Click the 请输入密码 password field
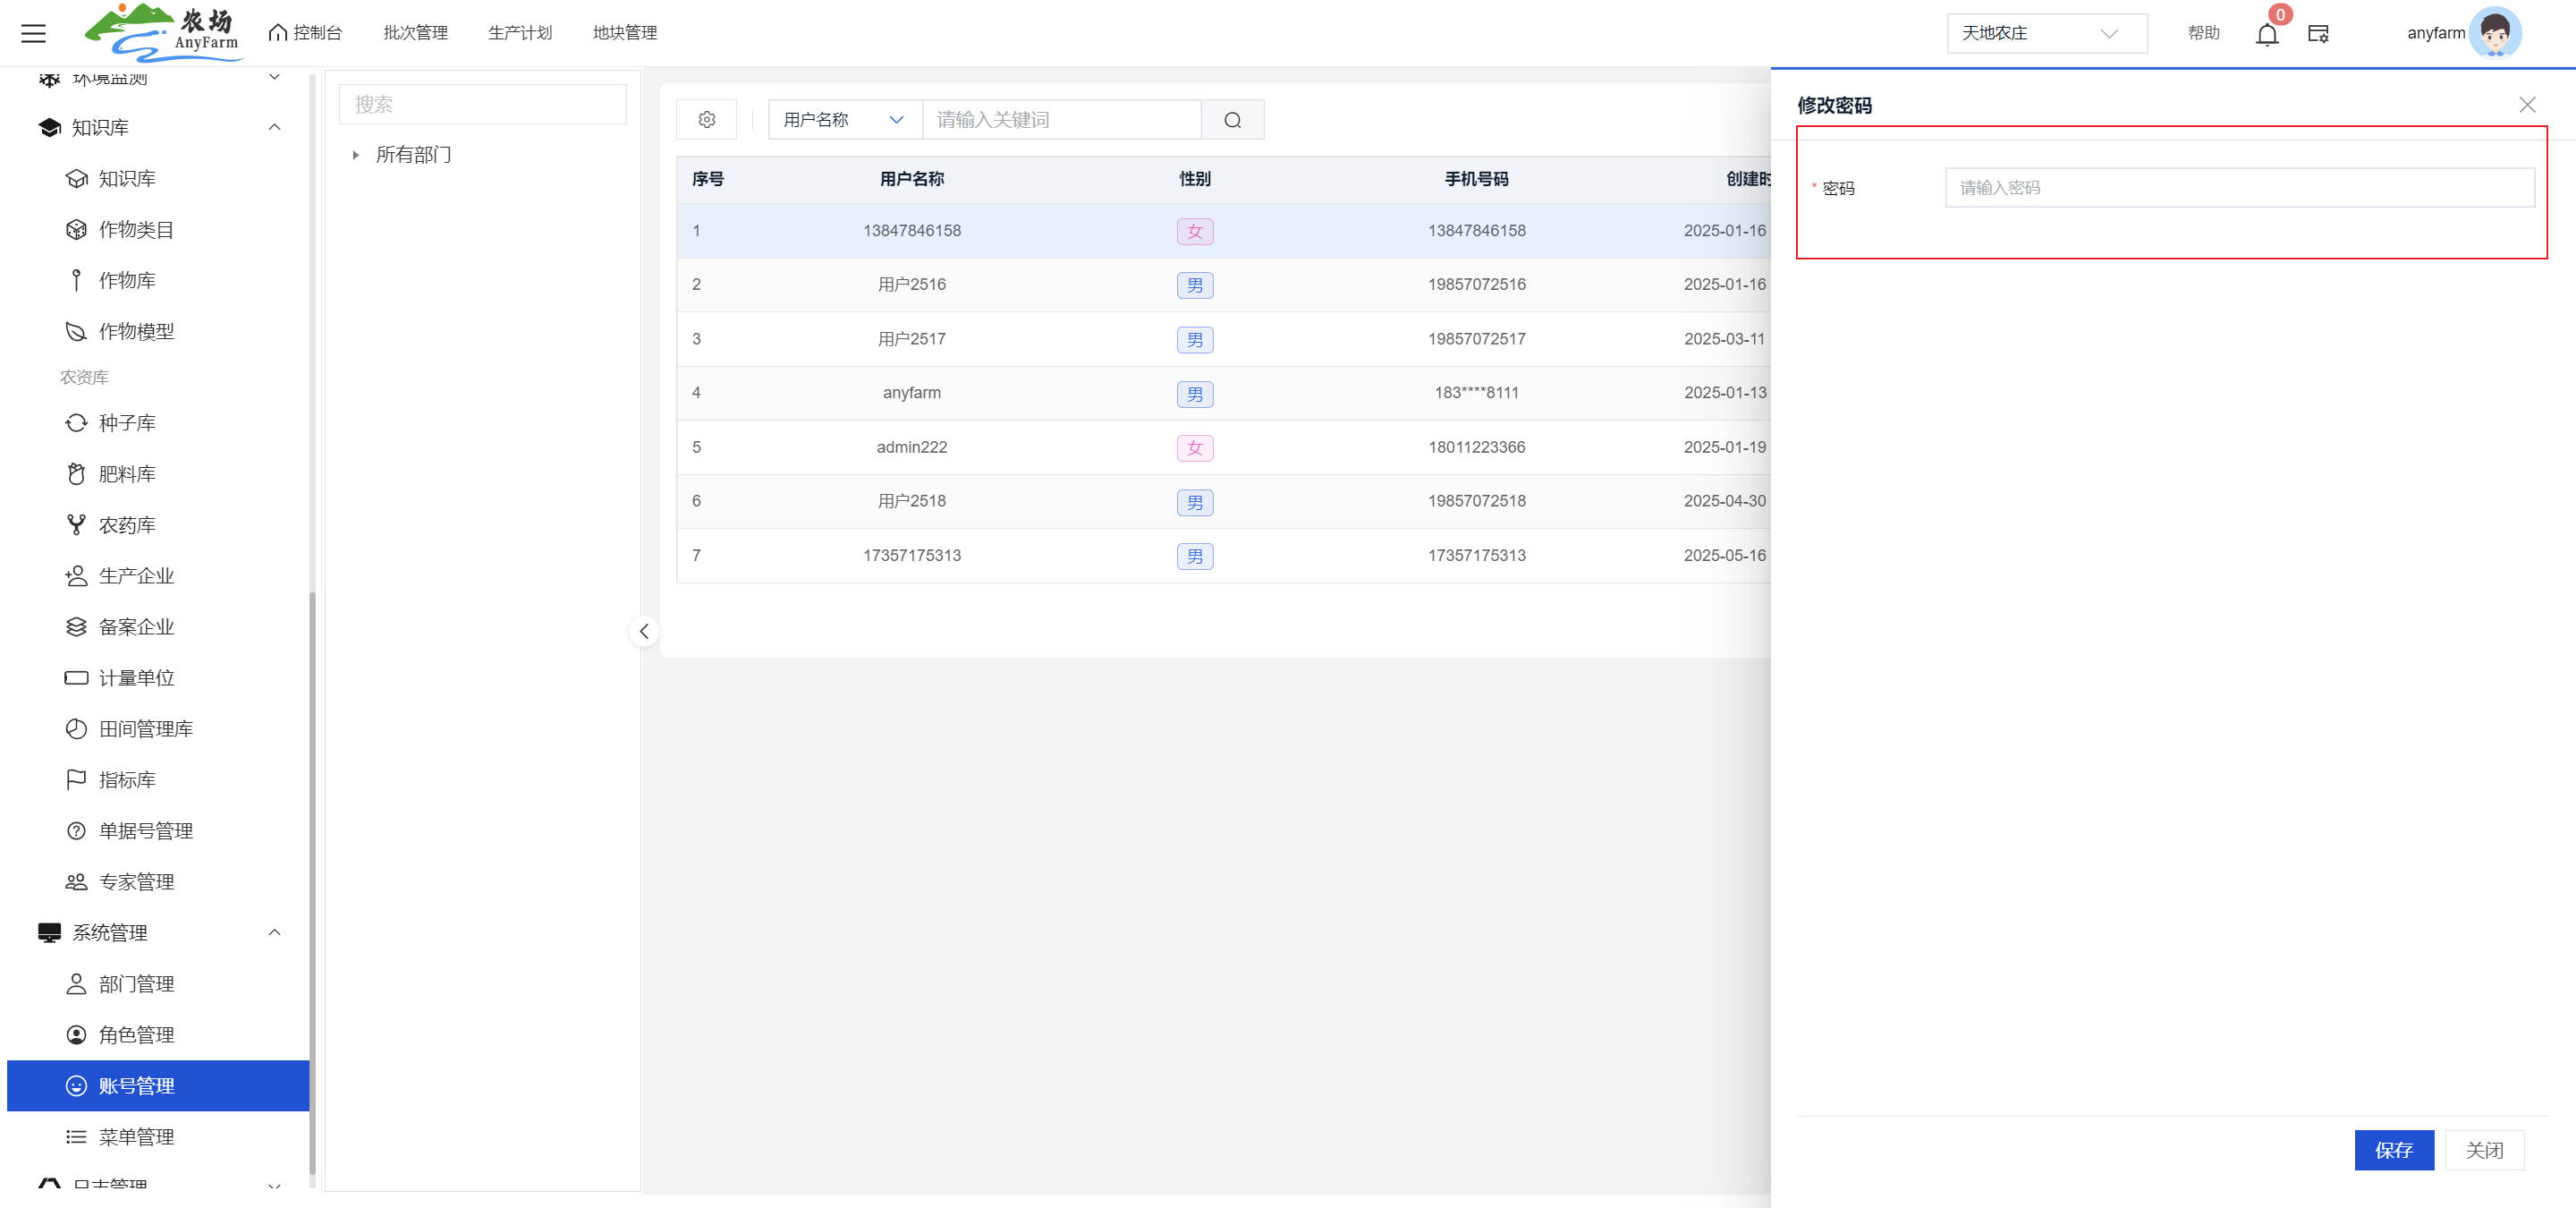The image size is (2576, 1208). [2238, 188]
